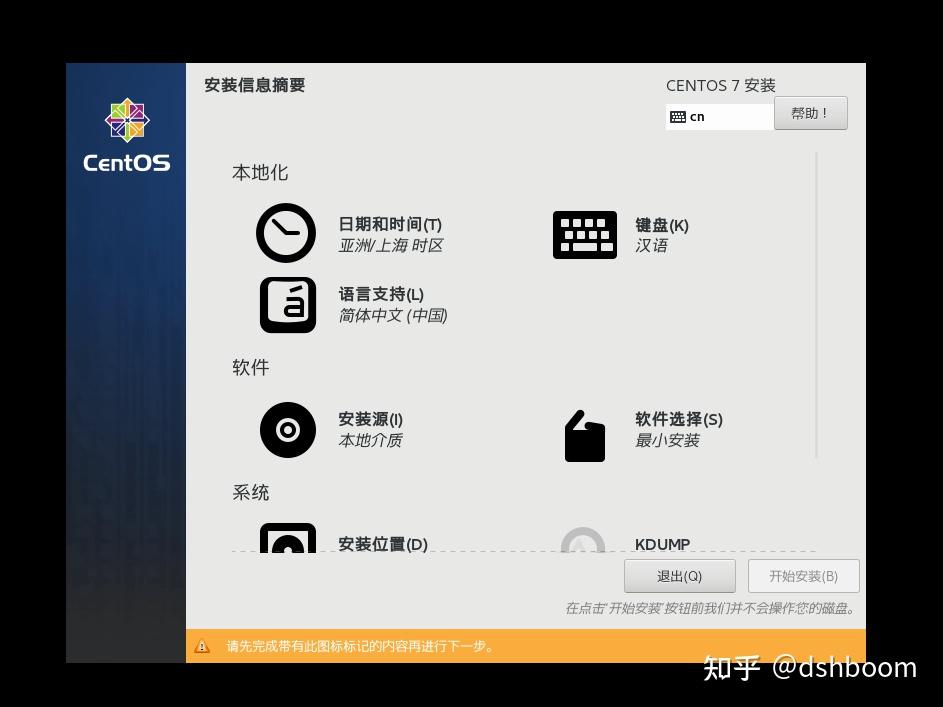Open the cn keyboard layout switcher
943x707 pixels.
[x=719, y=117]
